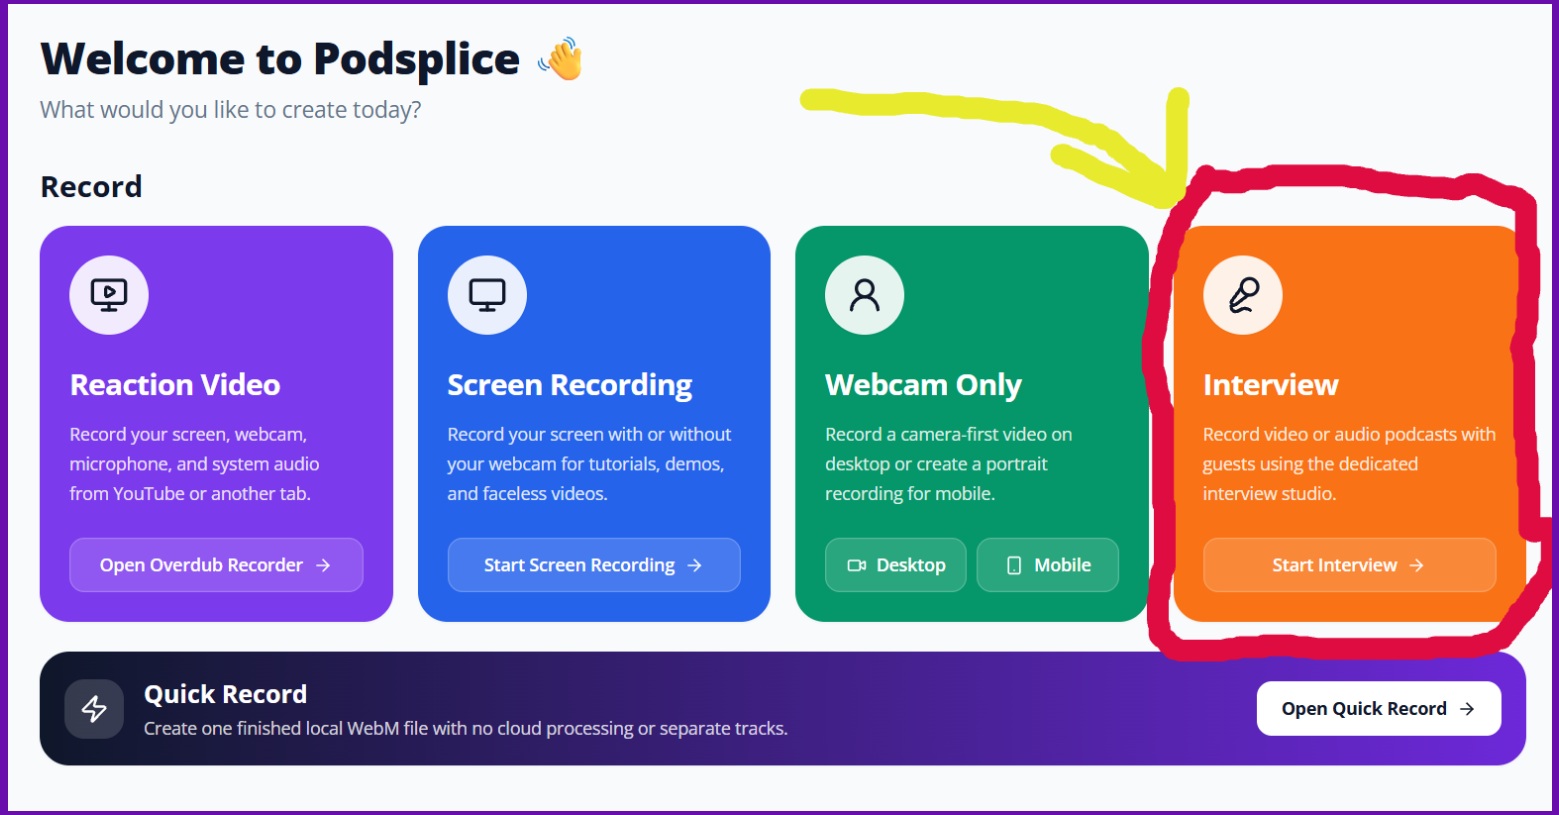Choose Desktop webcam recording
Image resolution: width=1559 pixels, height=815 pixels.
[x=896, y=565]
